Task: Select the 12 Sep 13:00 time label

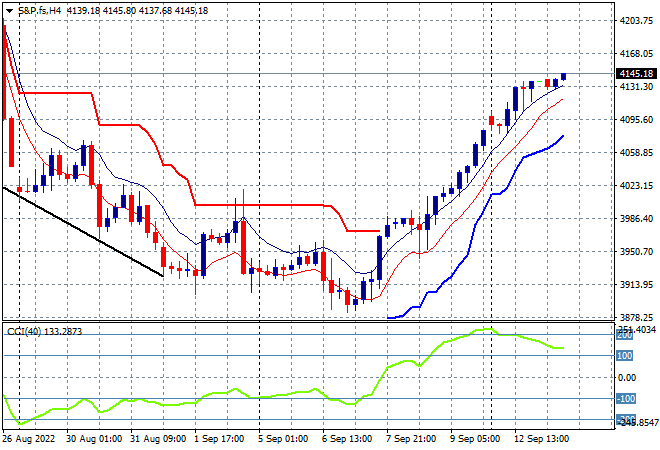Action: coord(541,439)
